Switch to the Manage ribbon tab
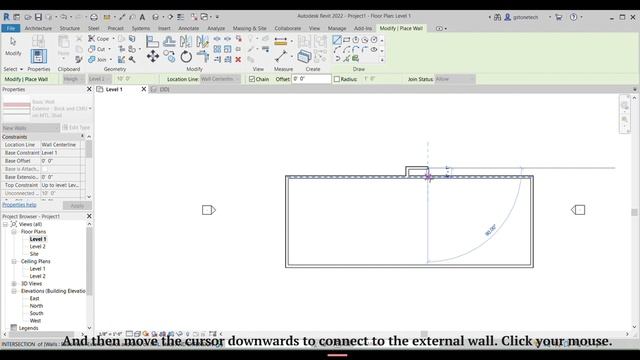The width and height of the screenshot is (640, 360). (x=337, y=28)
